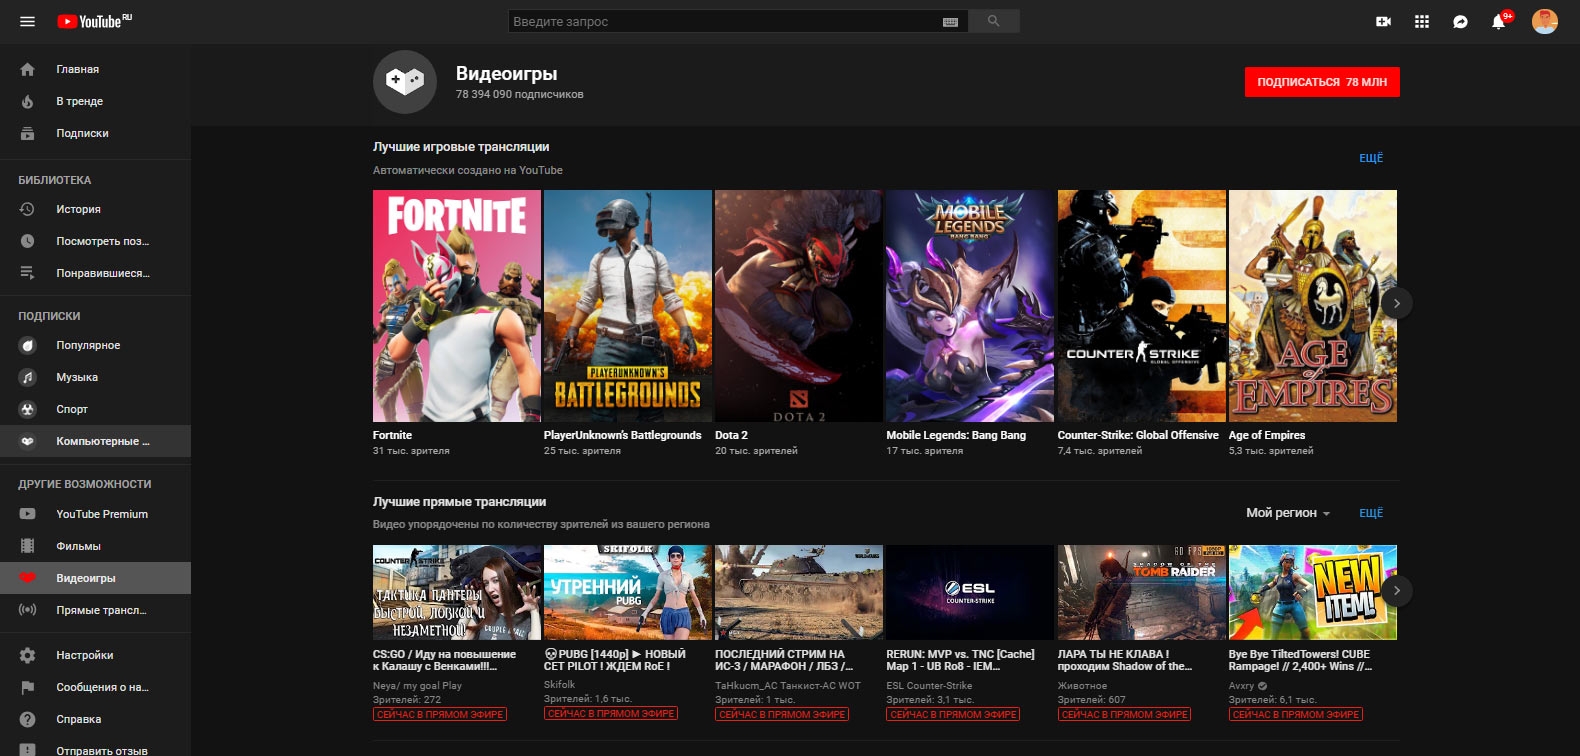Click the 'Age of Empires' title text

pos(1267,435)
